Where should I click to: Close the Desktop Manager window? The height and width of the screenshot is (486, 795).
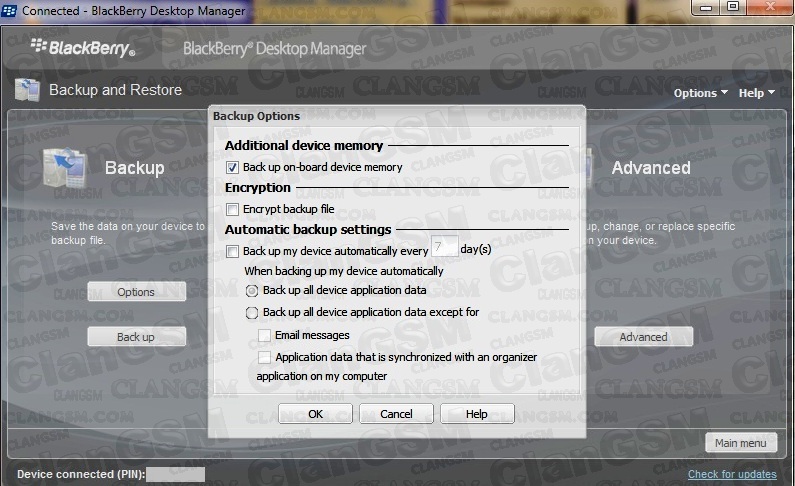click(x=770, y=7)
